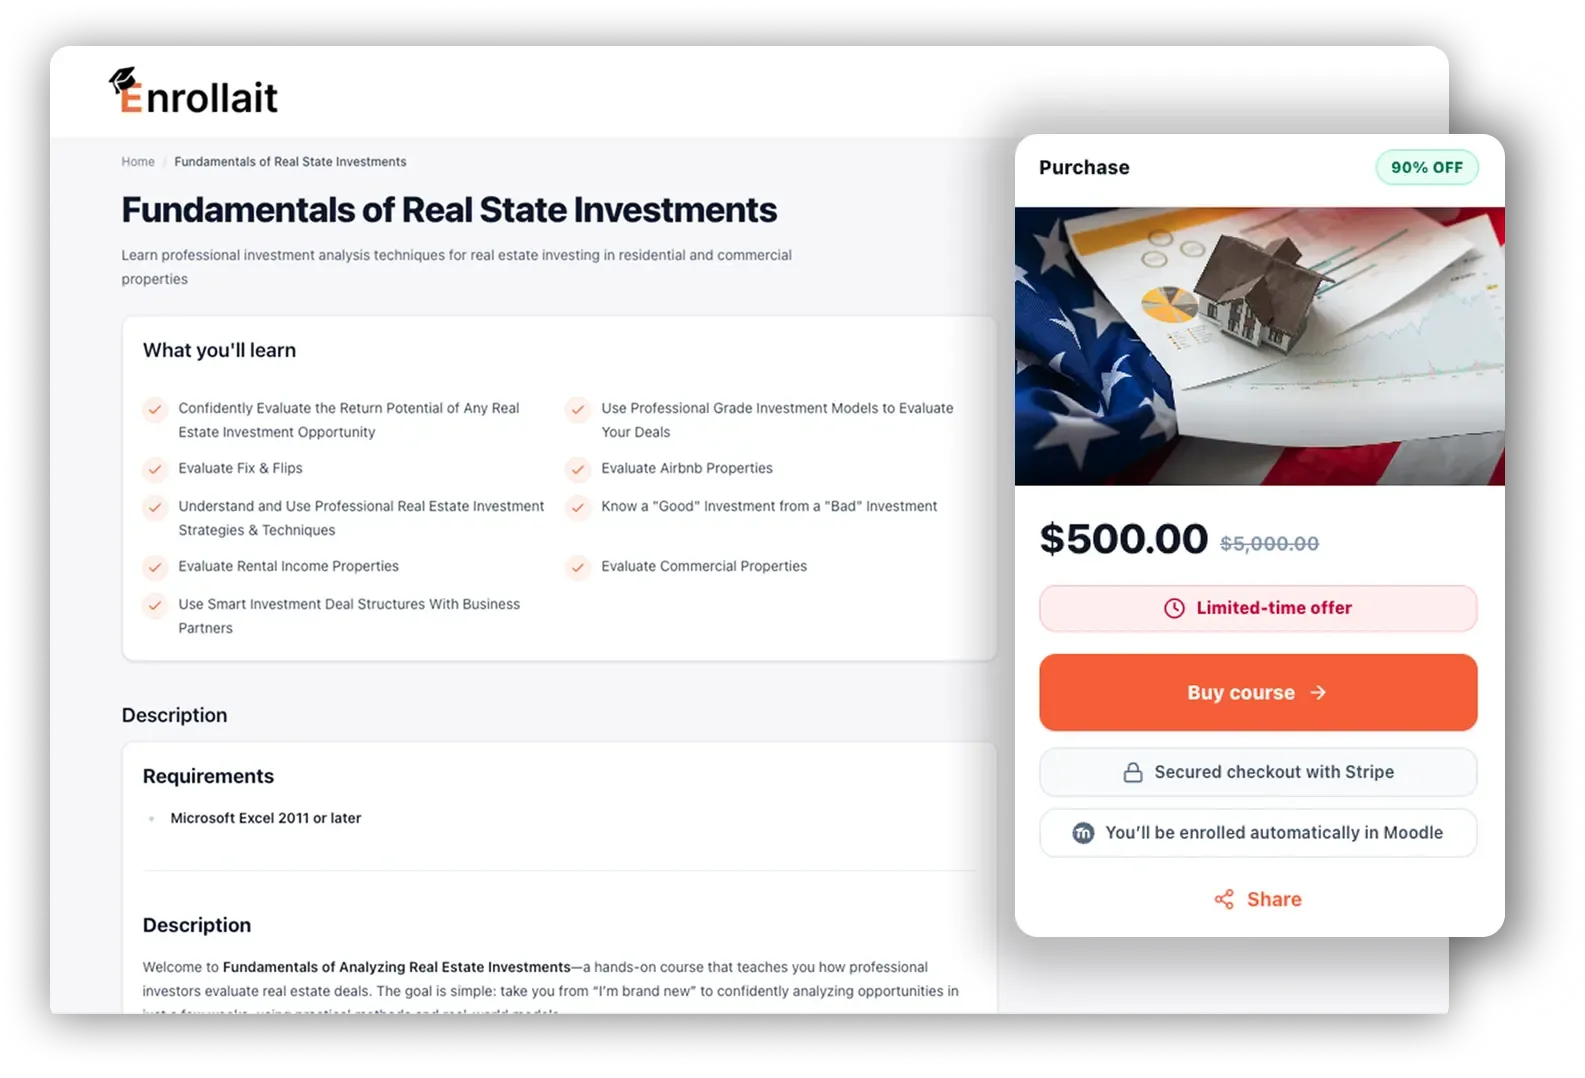Toggle the check beside Use Professional Grade Investment Models

[x=578, y=409]
